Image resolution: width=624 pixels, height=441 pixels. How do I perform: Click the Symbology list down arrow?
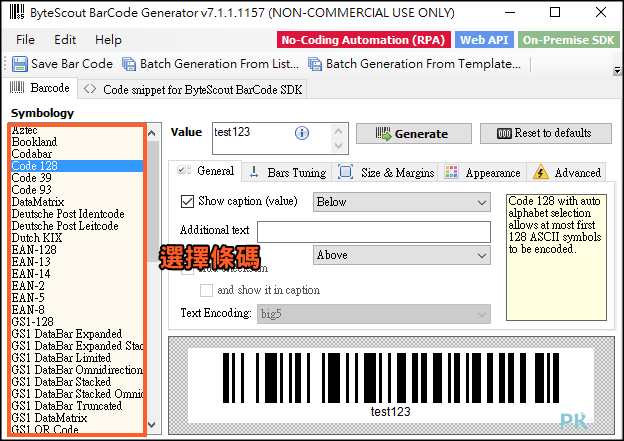click(x=152, y=425)
